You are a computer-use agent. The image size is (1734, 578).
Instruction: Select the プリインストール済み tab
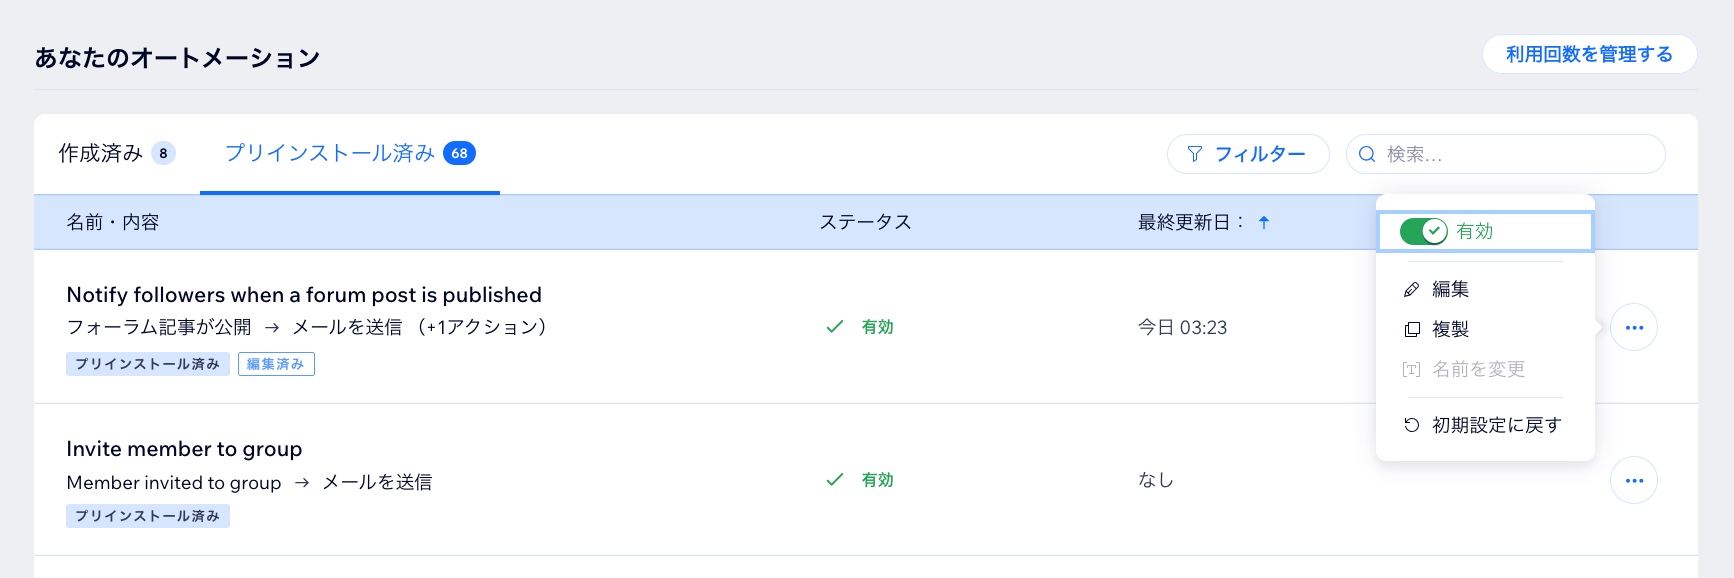[350, 153]
